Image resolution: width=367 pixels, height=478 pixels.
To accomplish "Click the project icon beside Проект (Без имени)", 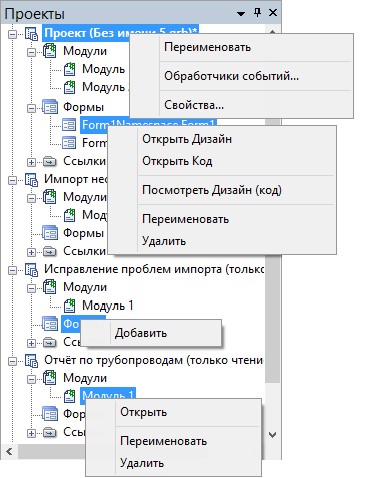I will click(32, 33).
